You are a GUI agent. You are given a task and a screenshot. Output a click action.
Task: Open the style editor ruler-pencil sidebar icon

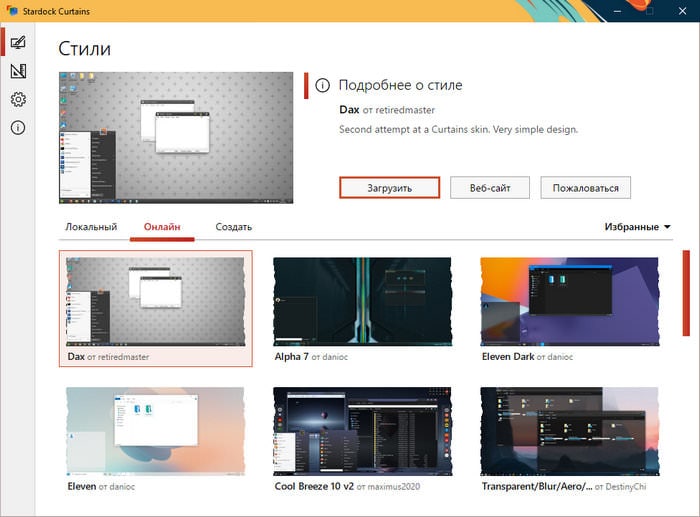[18, 71]
